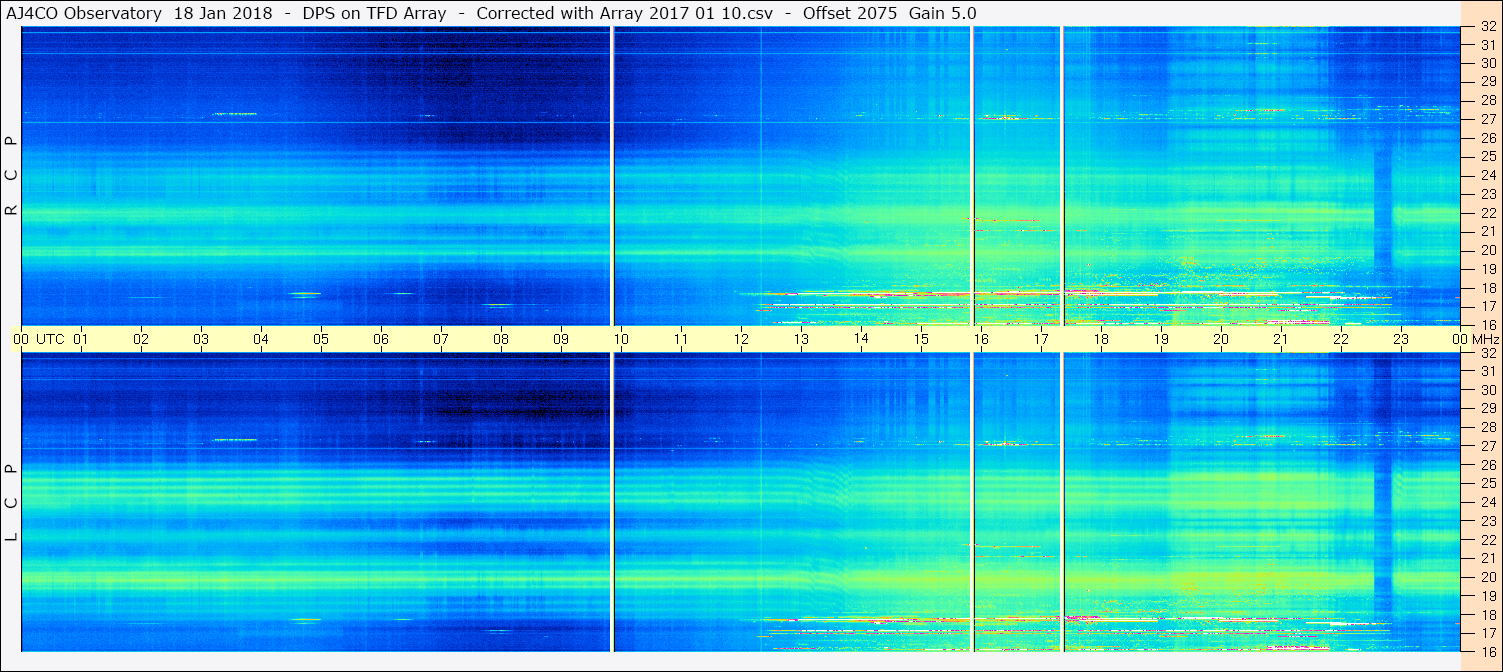Viewport: 1503px width, 672px height.
Task: Click the 'R C P' panel label
Action: pos(11,176)
